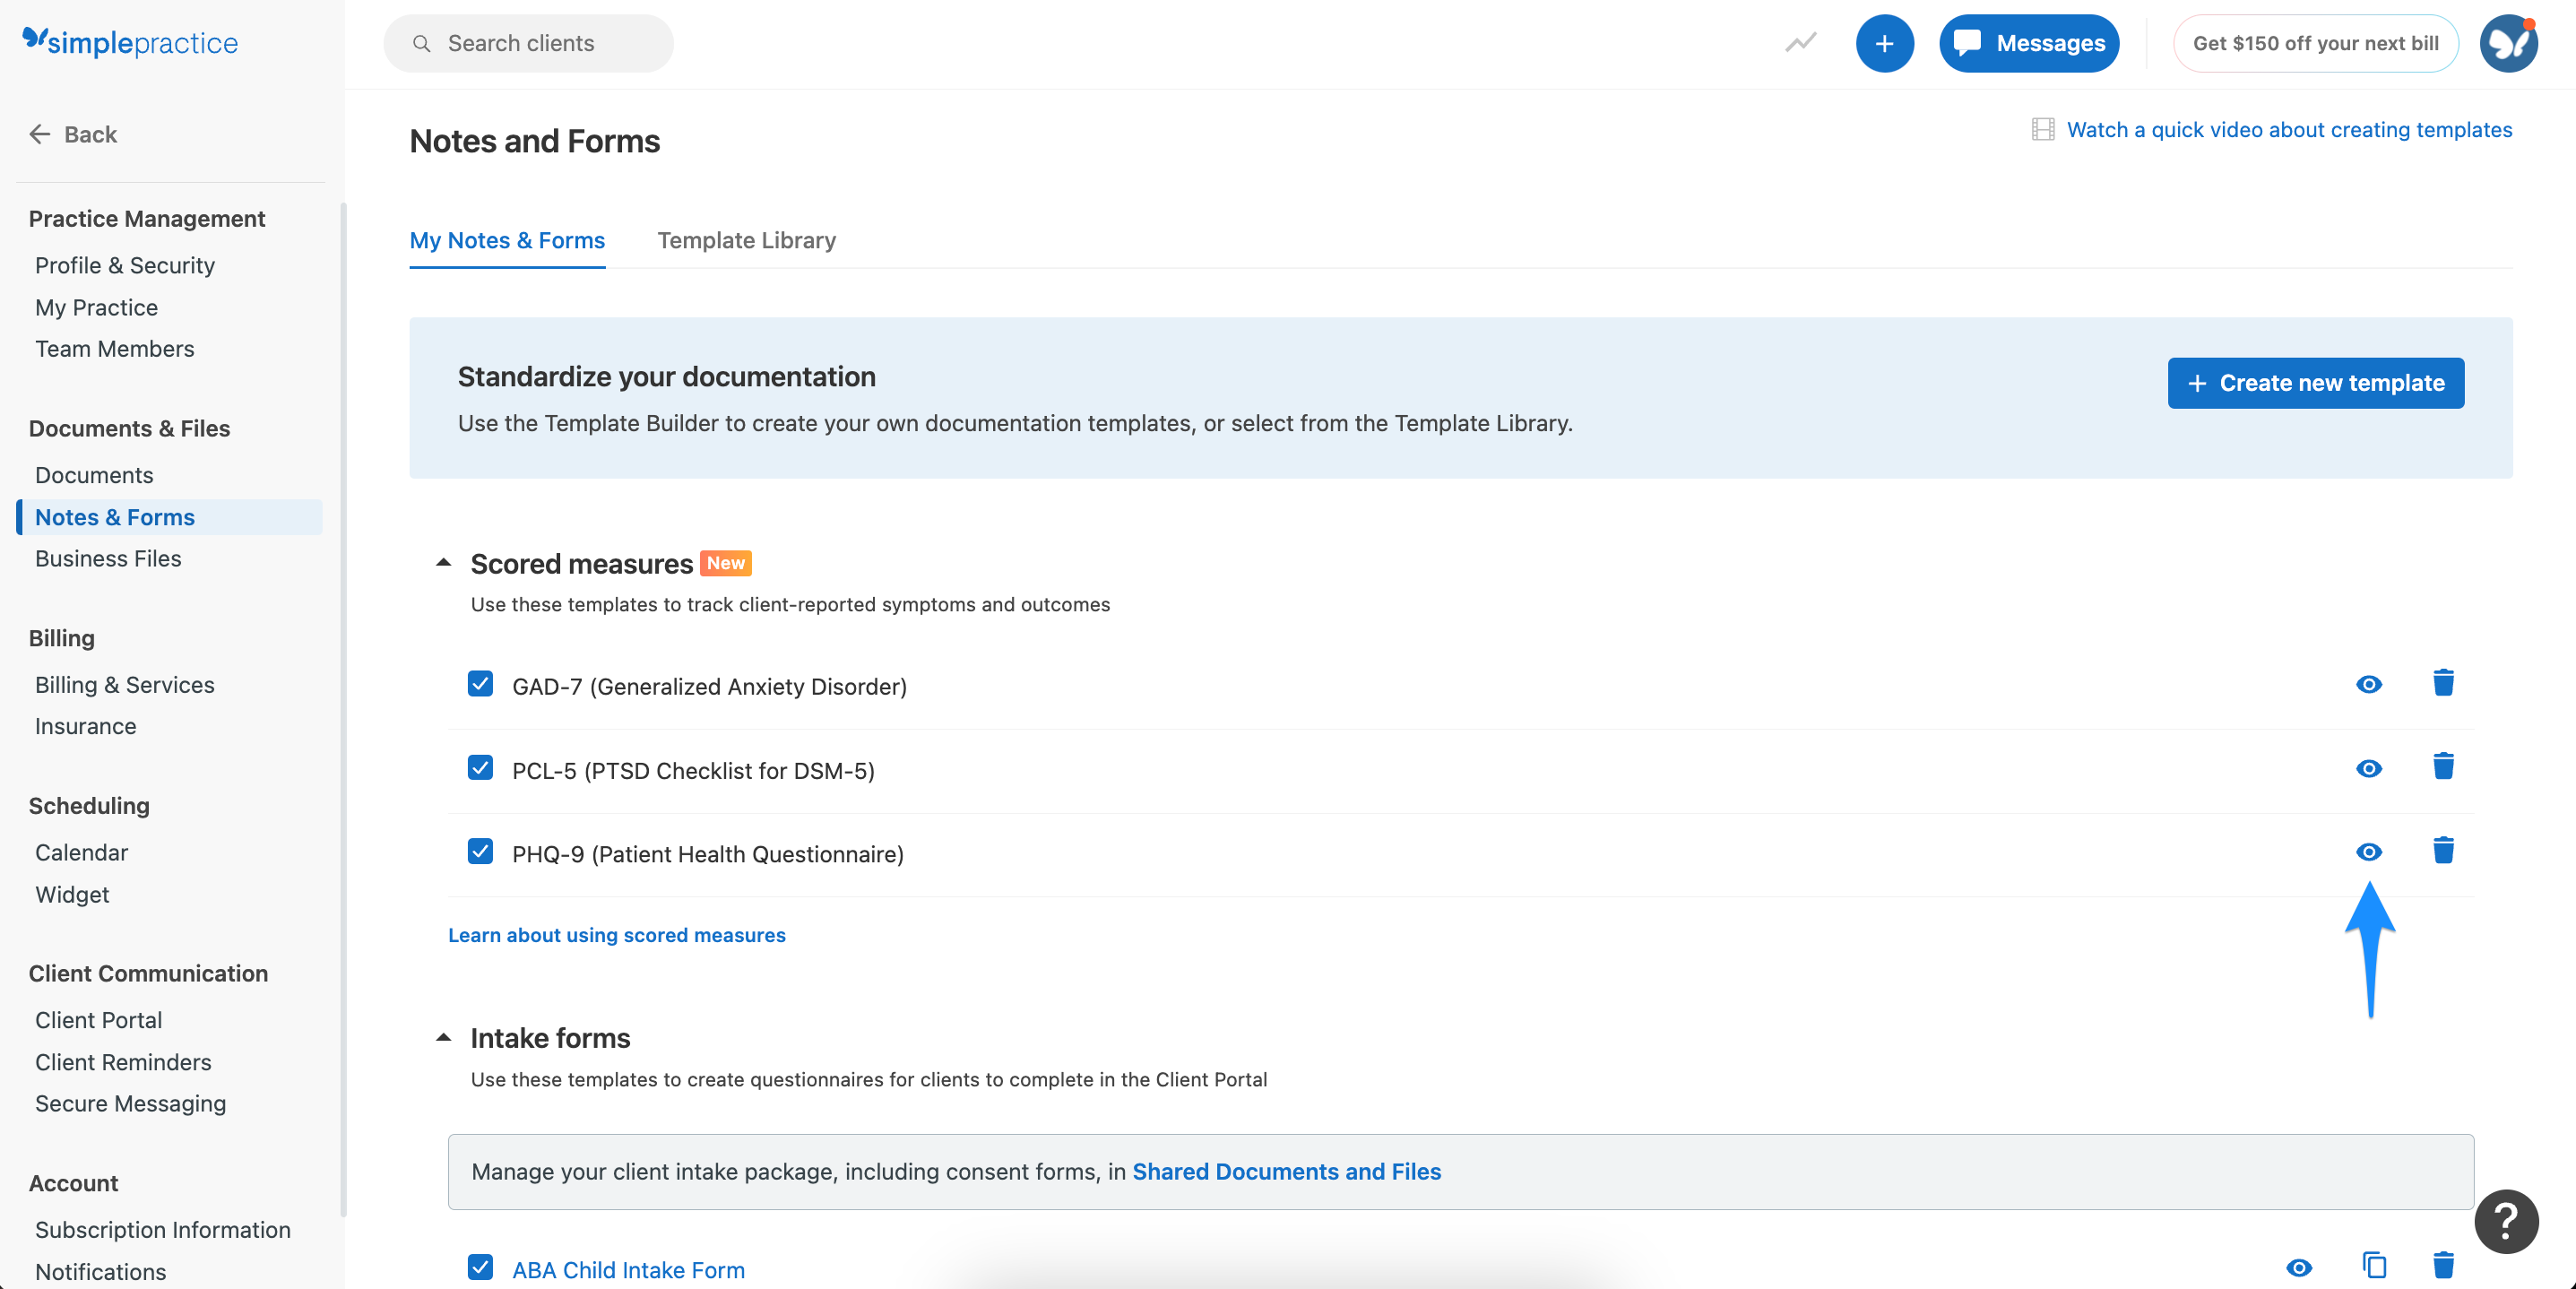Open the create new item plus icon
Screen dimensions: 2576x1289
pos(1884,43)
